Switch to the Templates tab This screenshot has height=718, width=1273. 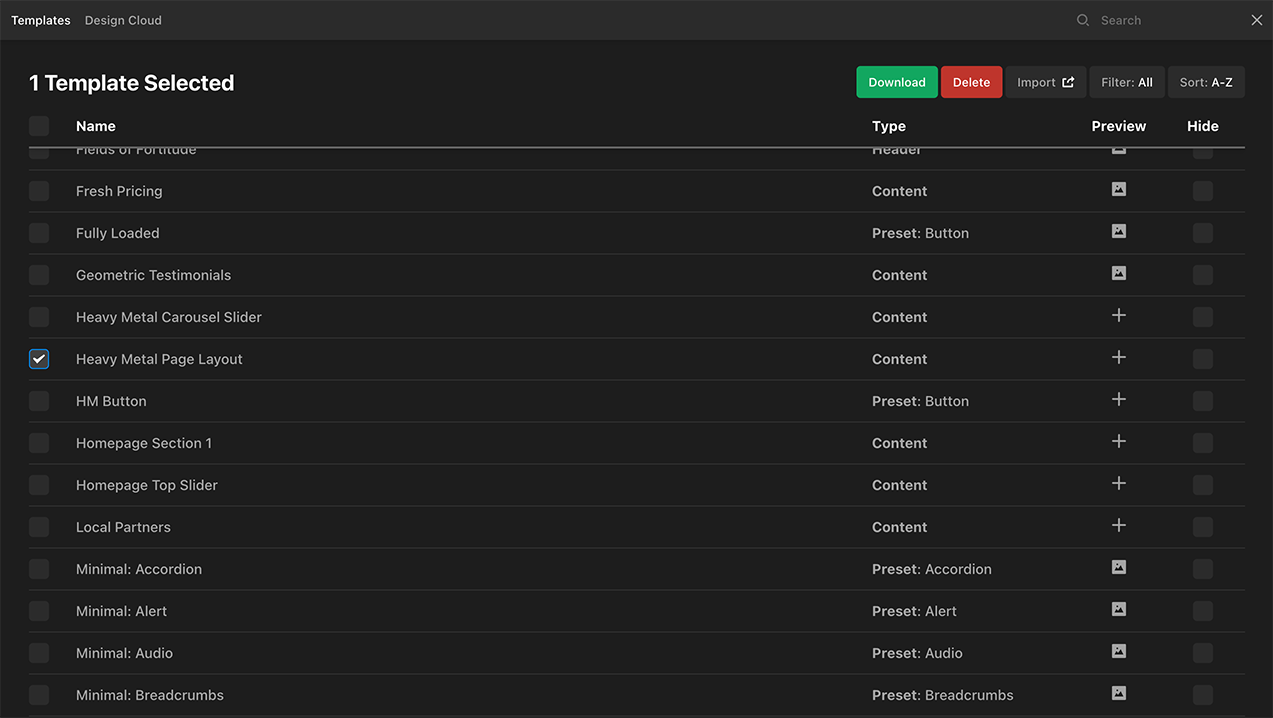click(x=41, y=20)
